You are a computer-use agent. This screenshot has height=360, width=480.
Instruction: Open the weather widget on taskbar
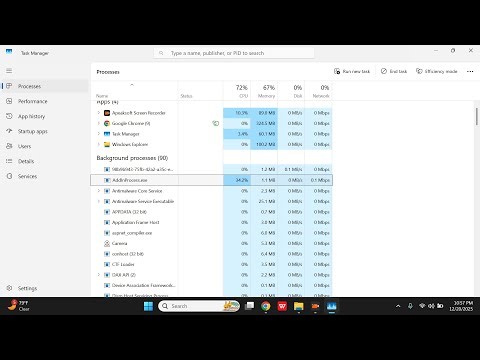pos(19,306)
